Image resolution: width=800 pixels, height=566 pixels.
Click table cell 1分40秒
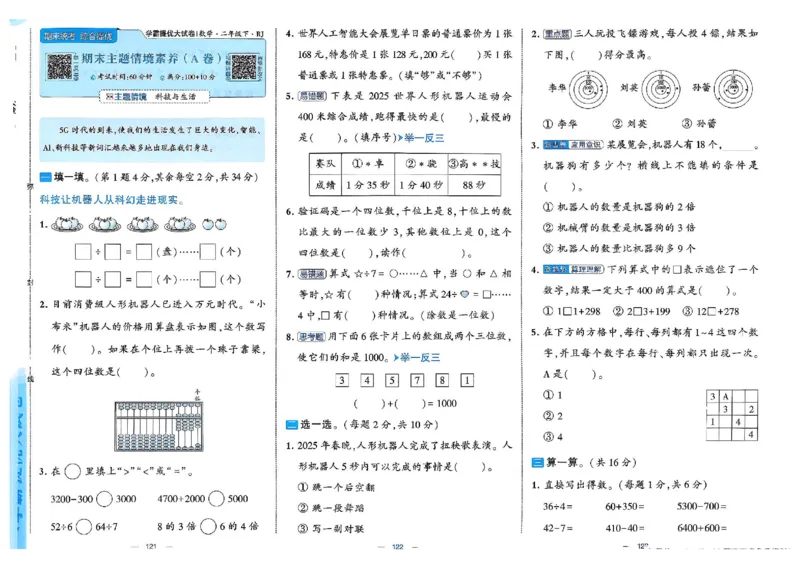click(421, 185)
